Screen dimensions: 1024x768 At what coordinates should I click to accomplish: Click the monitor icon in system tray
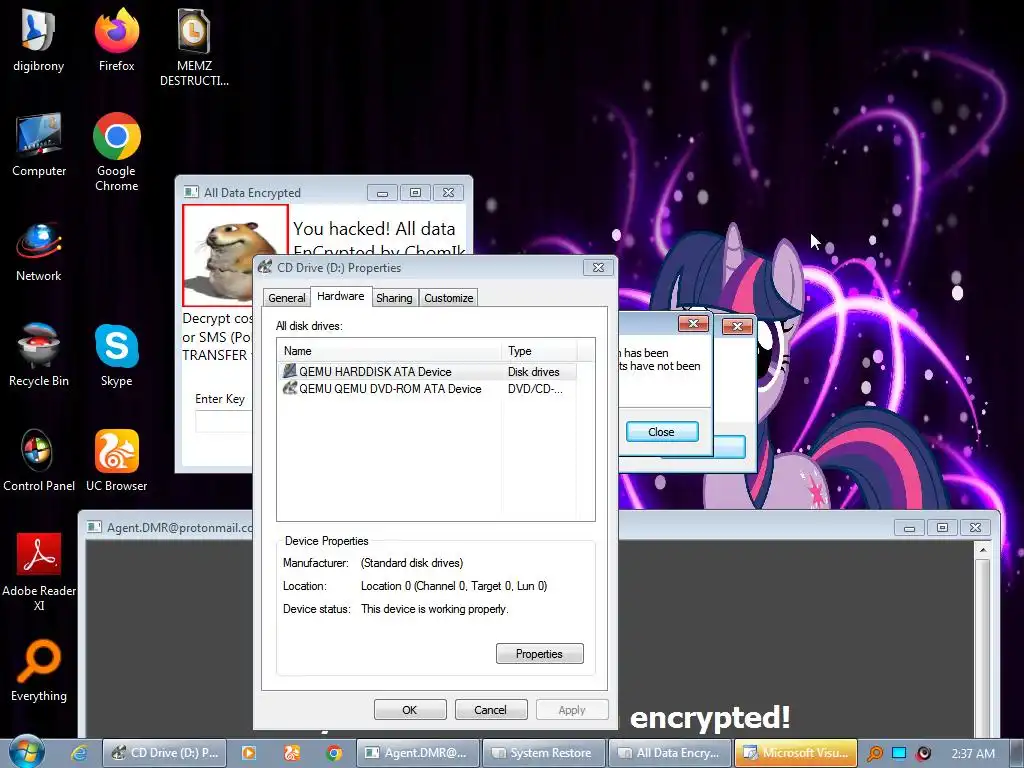pos(899,753)
